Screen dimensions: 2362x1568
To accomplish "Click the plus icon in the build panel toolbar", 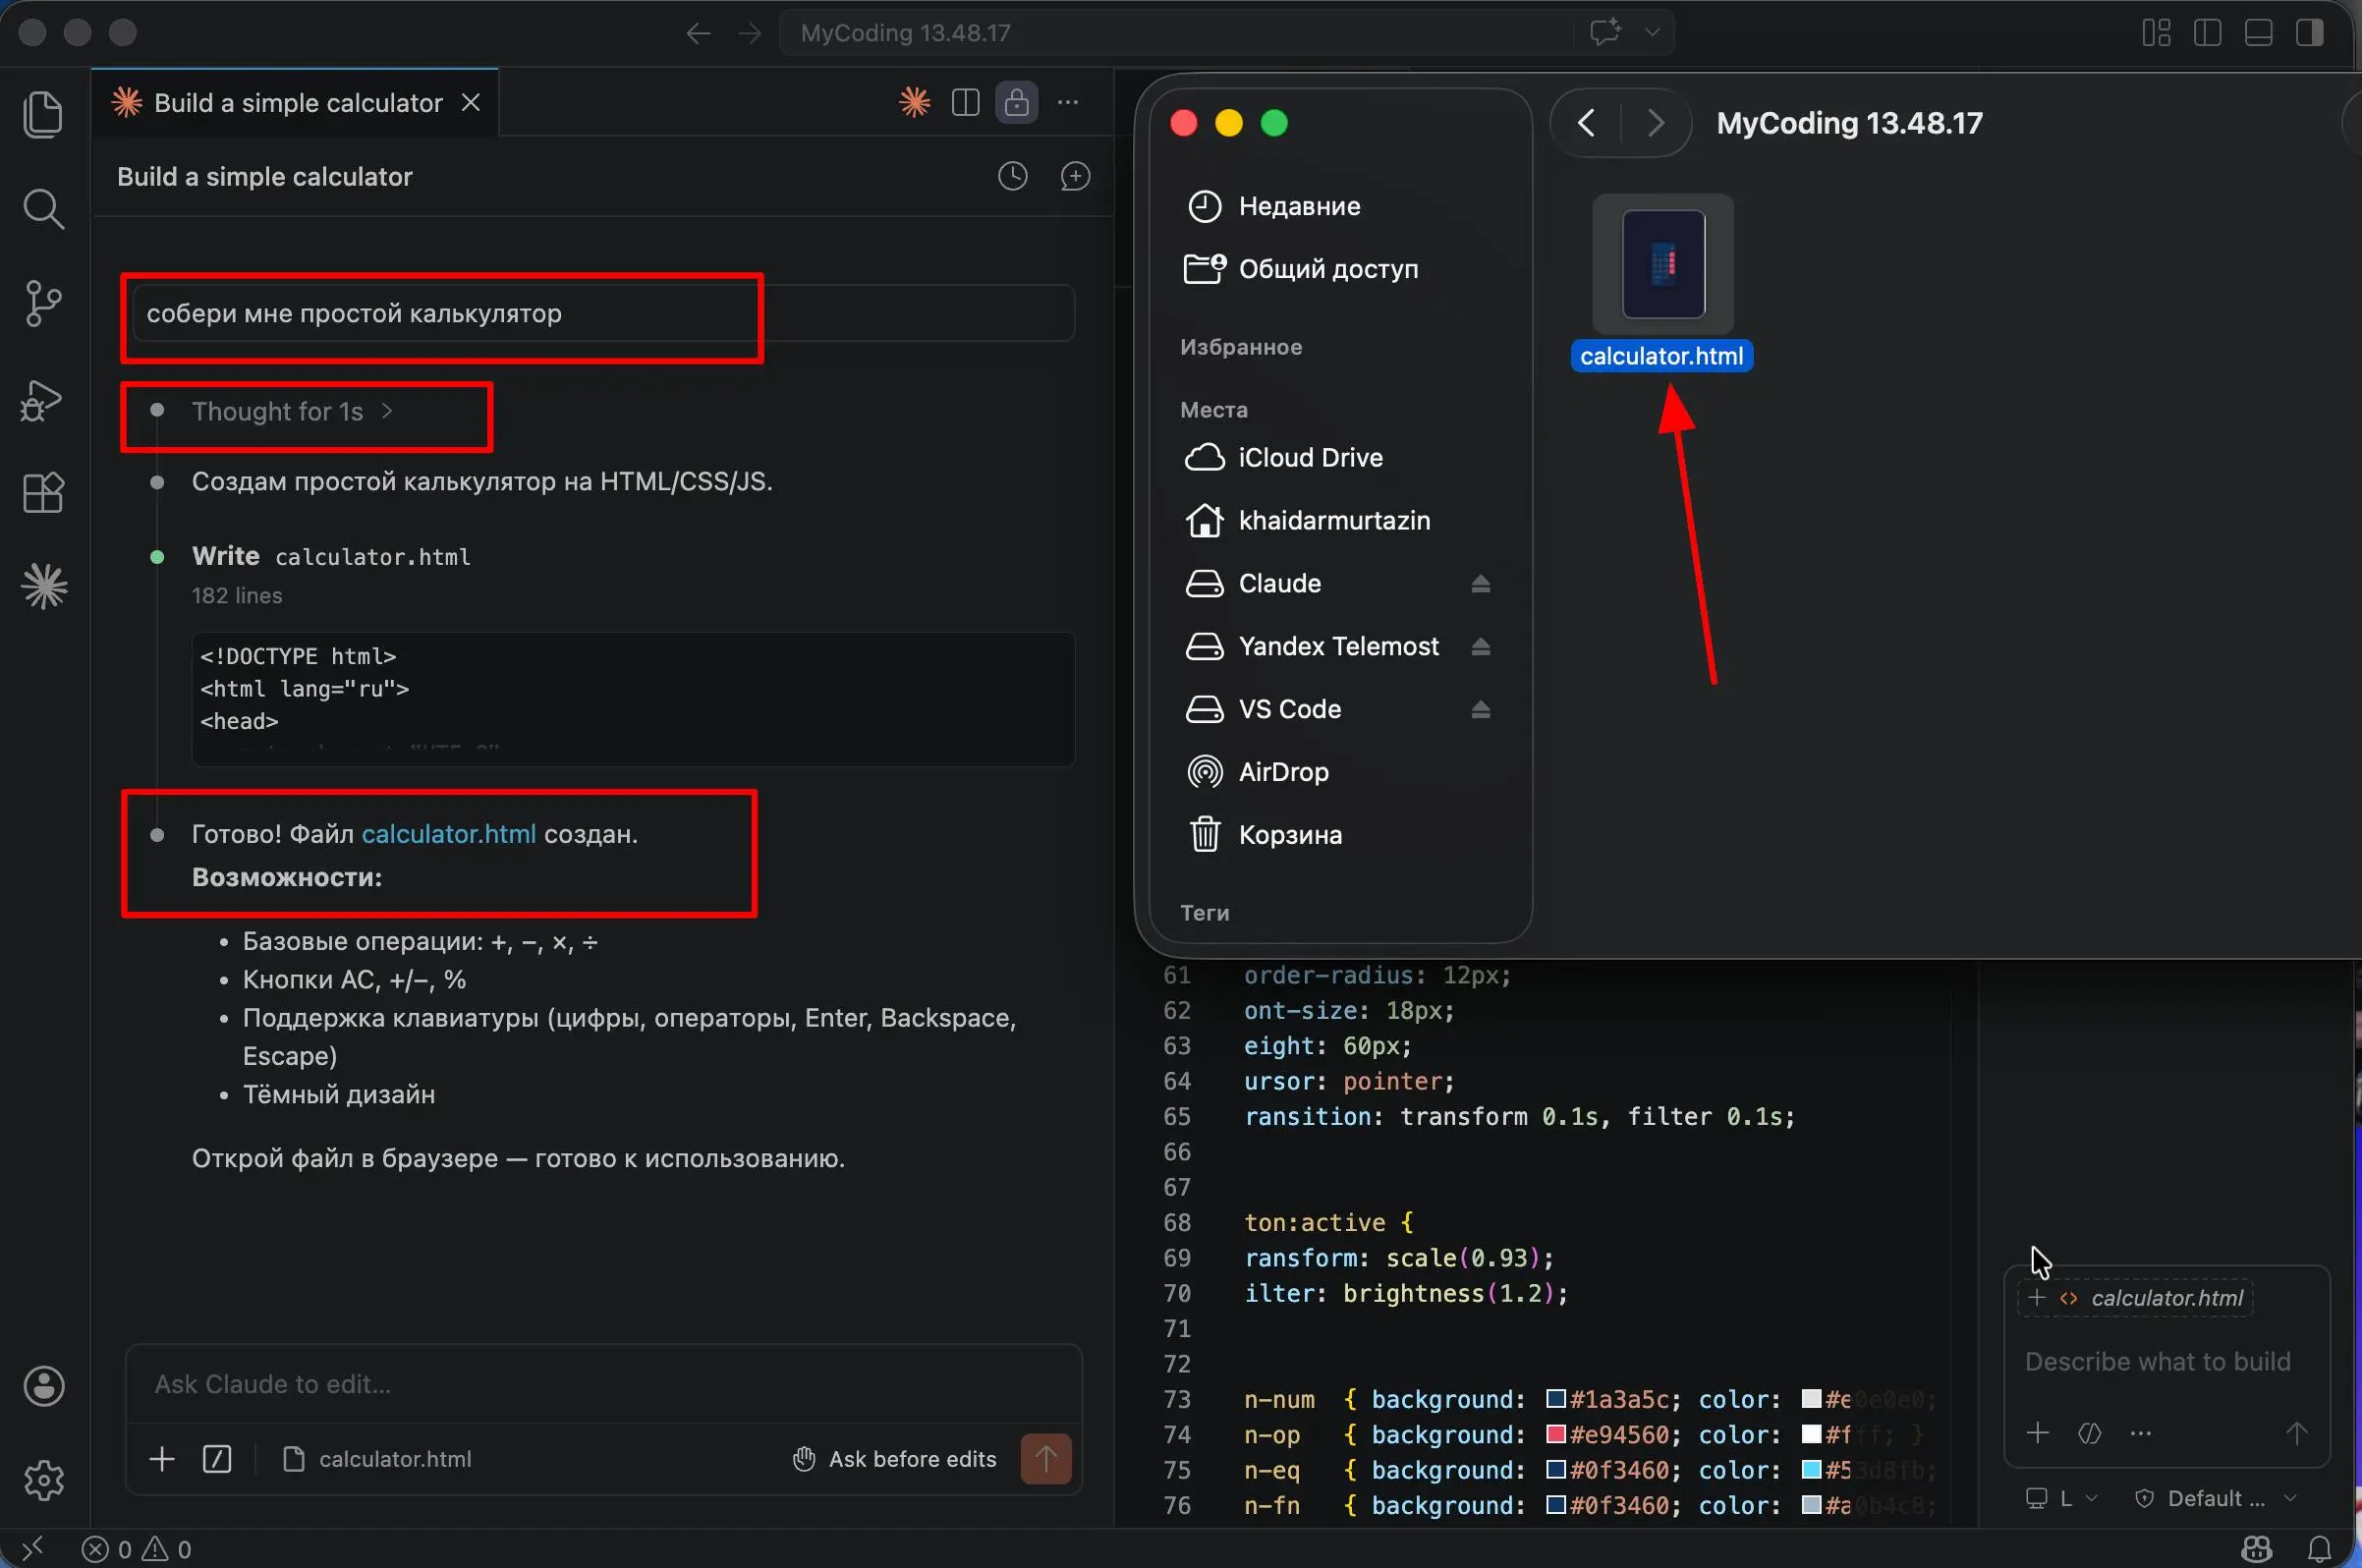I will coord(2037,1433).
